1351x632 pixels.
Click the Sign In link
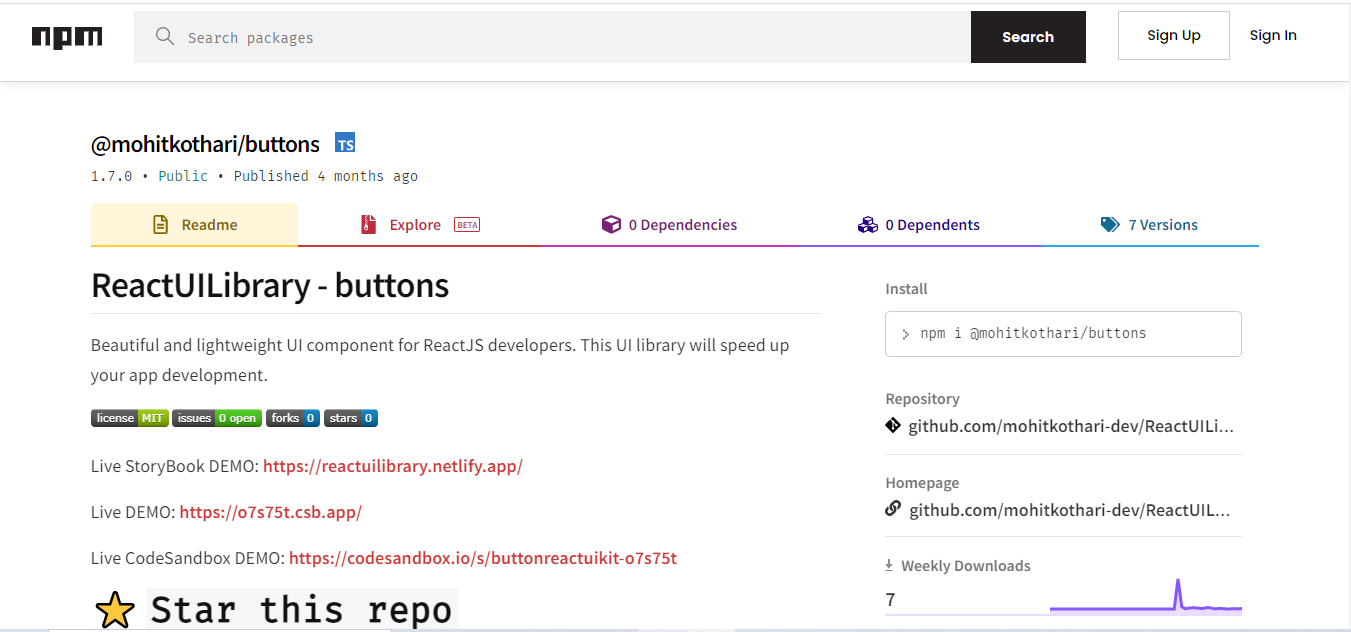[1273, 35]
